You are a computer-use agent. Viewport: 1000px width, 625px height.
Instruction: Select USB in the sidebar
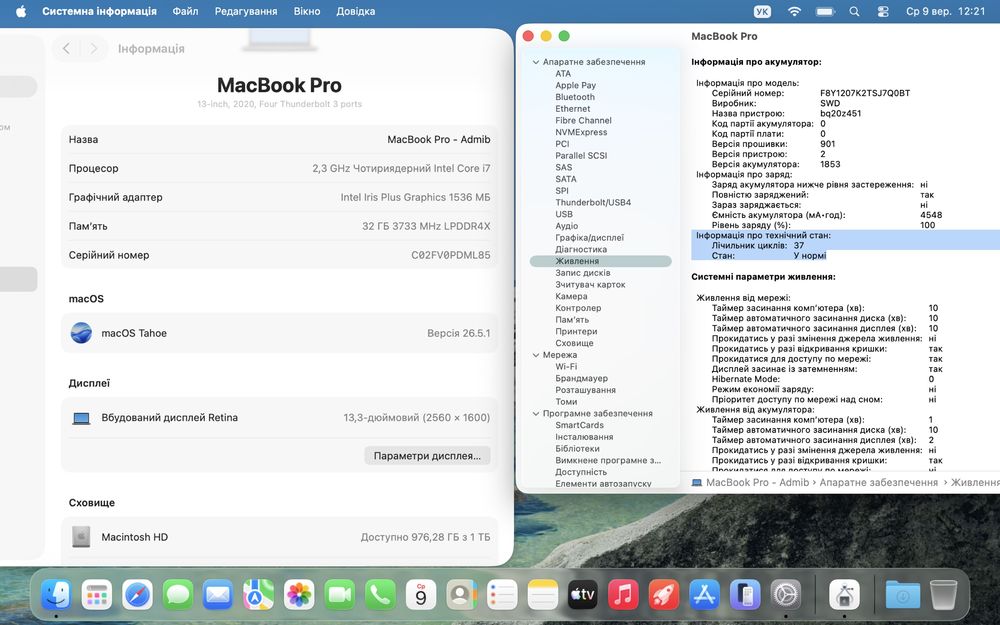pos(564,214)
